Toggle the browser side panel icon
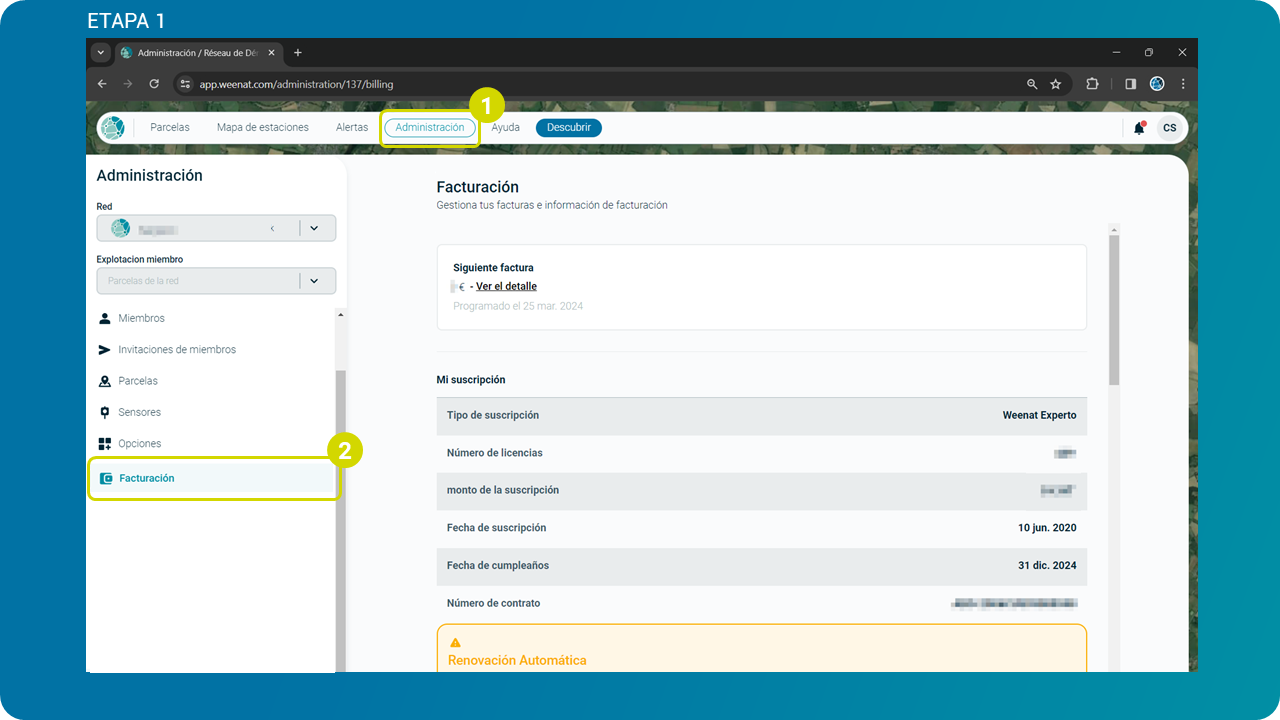This screenshot has width=1280, height=720. point(1130,84)
